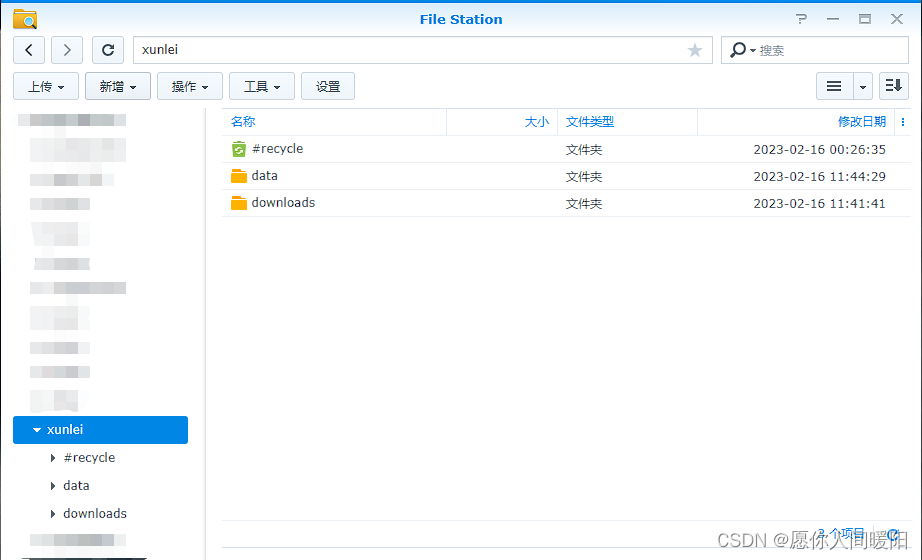The width and height of the screenshot is (922, 560).
Task: Select the downloads folder name in list
Action: pyautogui.click(x=283, y=203)
